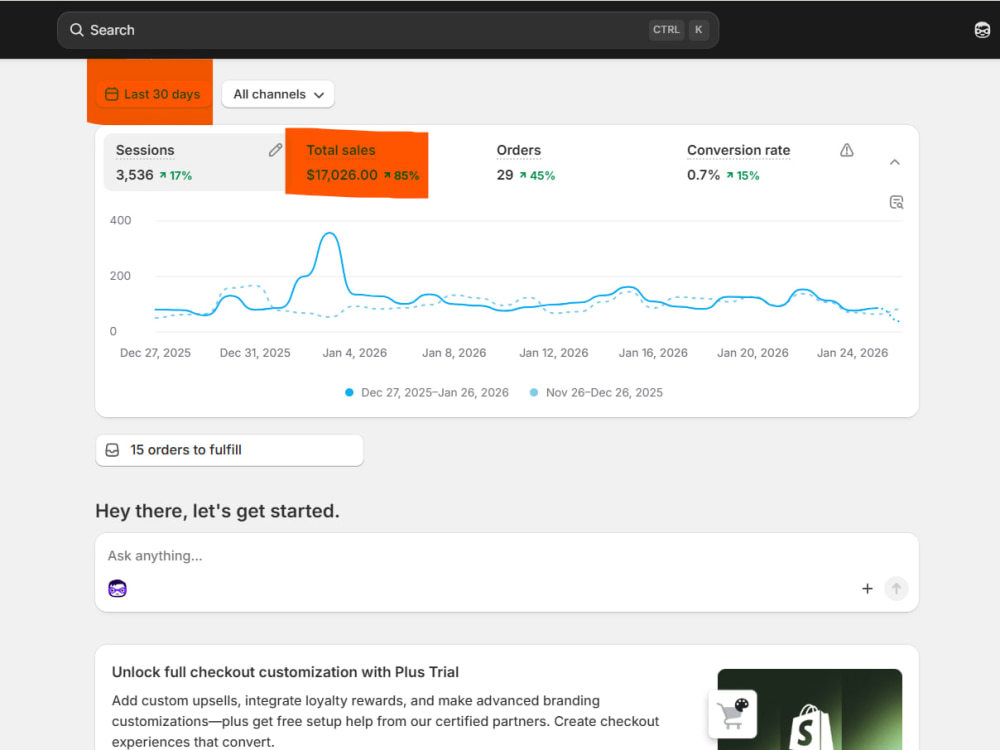Open the Sidekick assistant icon in top bar

[x=982, y=30]
